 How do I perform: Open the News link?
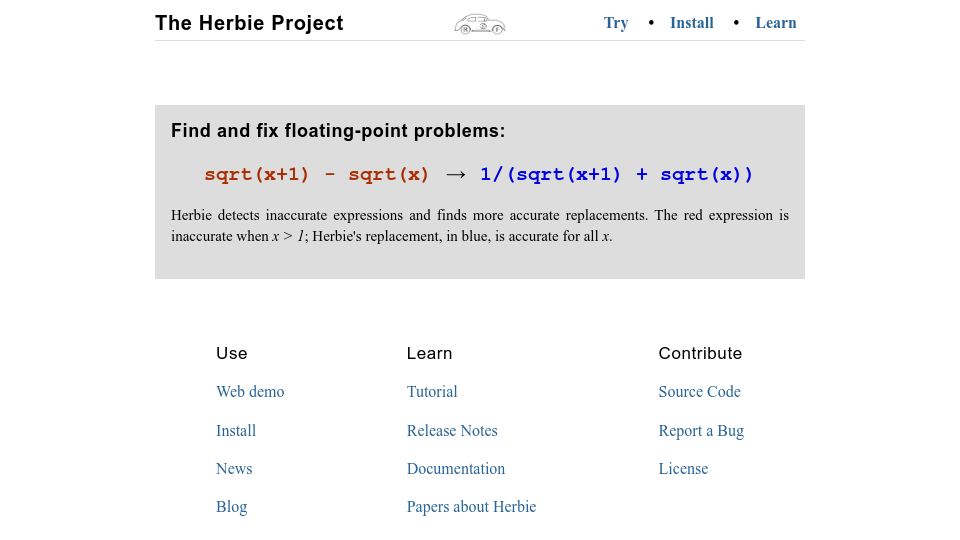point(234,469)
